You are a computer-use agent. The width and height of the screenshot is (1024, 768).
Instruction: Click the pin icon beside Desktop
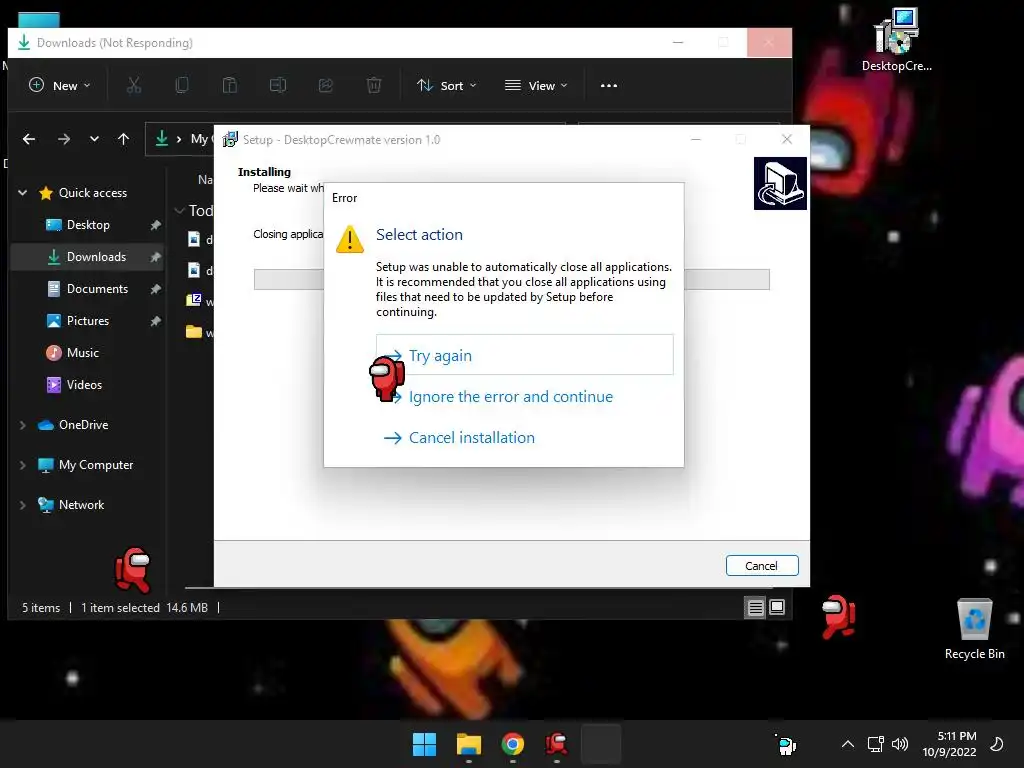point(155,225)
